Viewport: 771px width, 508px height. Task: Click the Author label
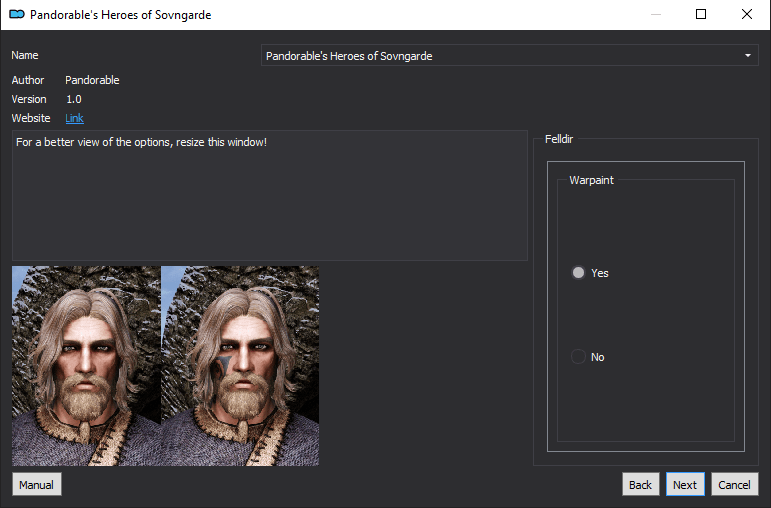point(28,80)
